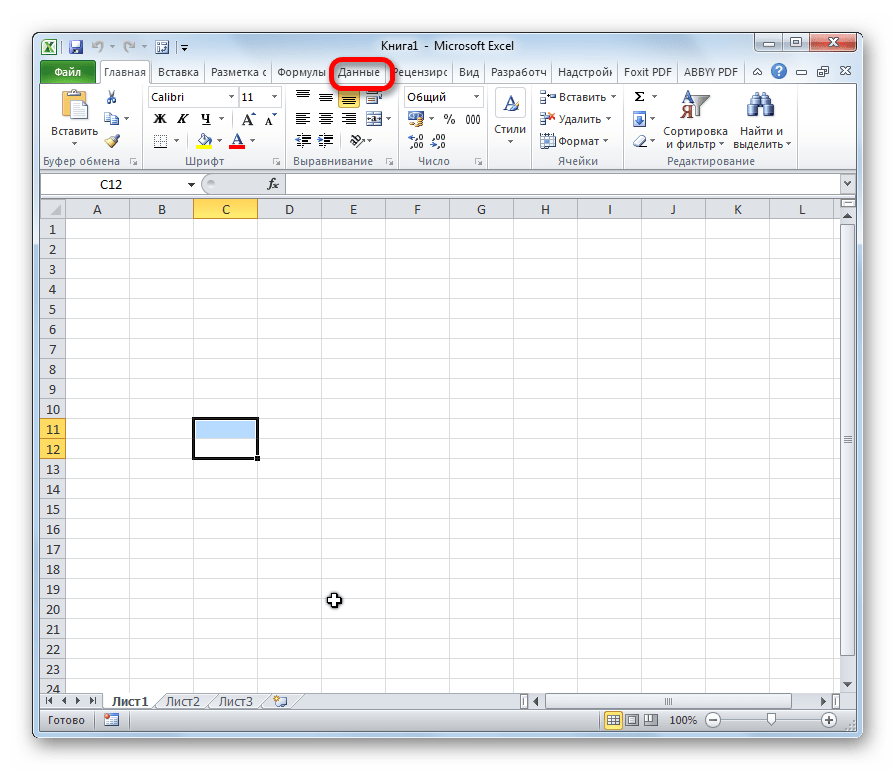The height and width of the screenshot is (771, 896).
Task: Open the Файл tab
Action: tap(68, 72)
